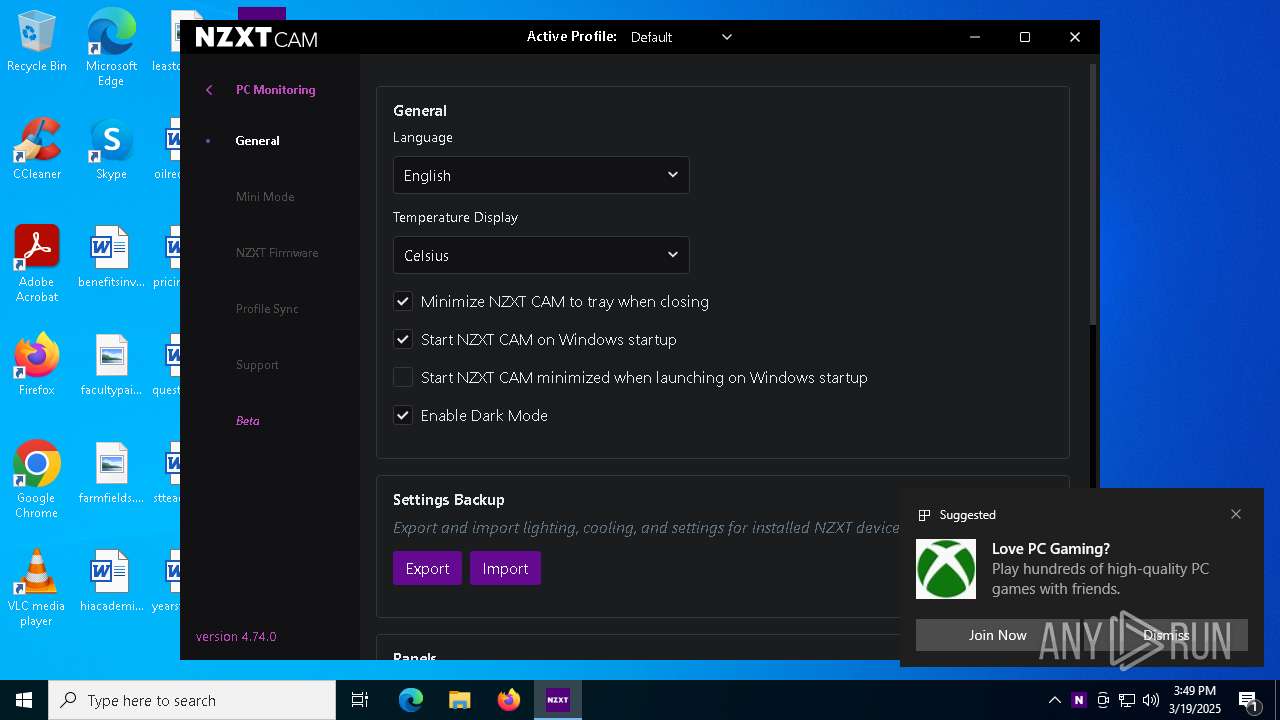Click the Settings Backup heading
Image resolution: width=1280 pixels, height=720 pixels.
(448, 500)
